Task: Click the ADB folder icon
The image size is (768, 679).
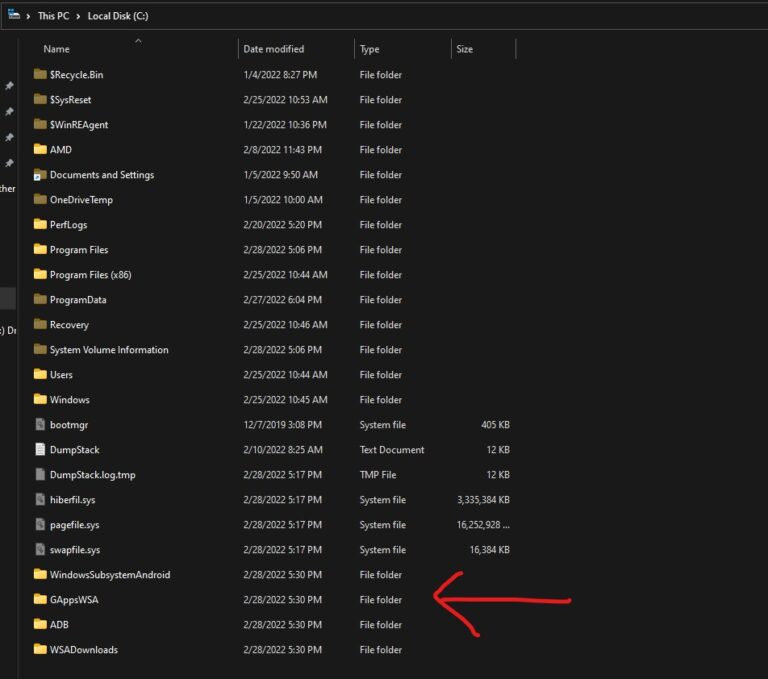Action: point(40,624)
